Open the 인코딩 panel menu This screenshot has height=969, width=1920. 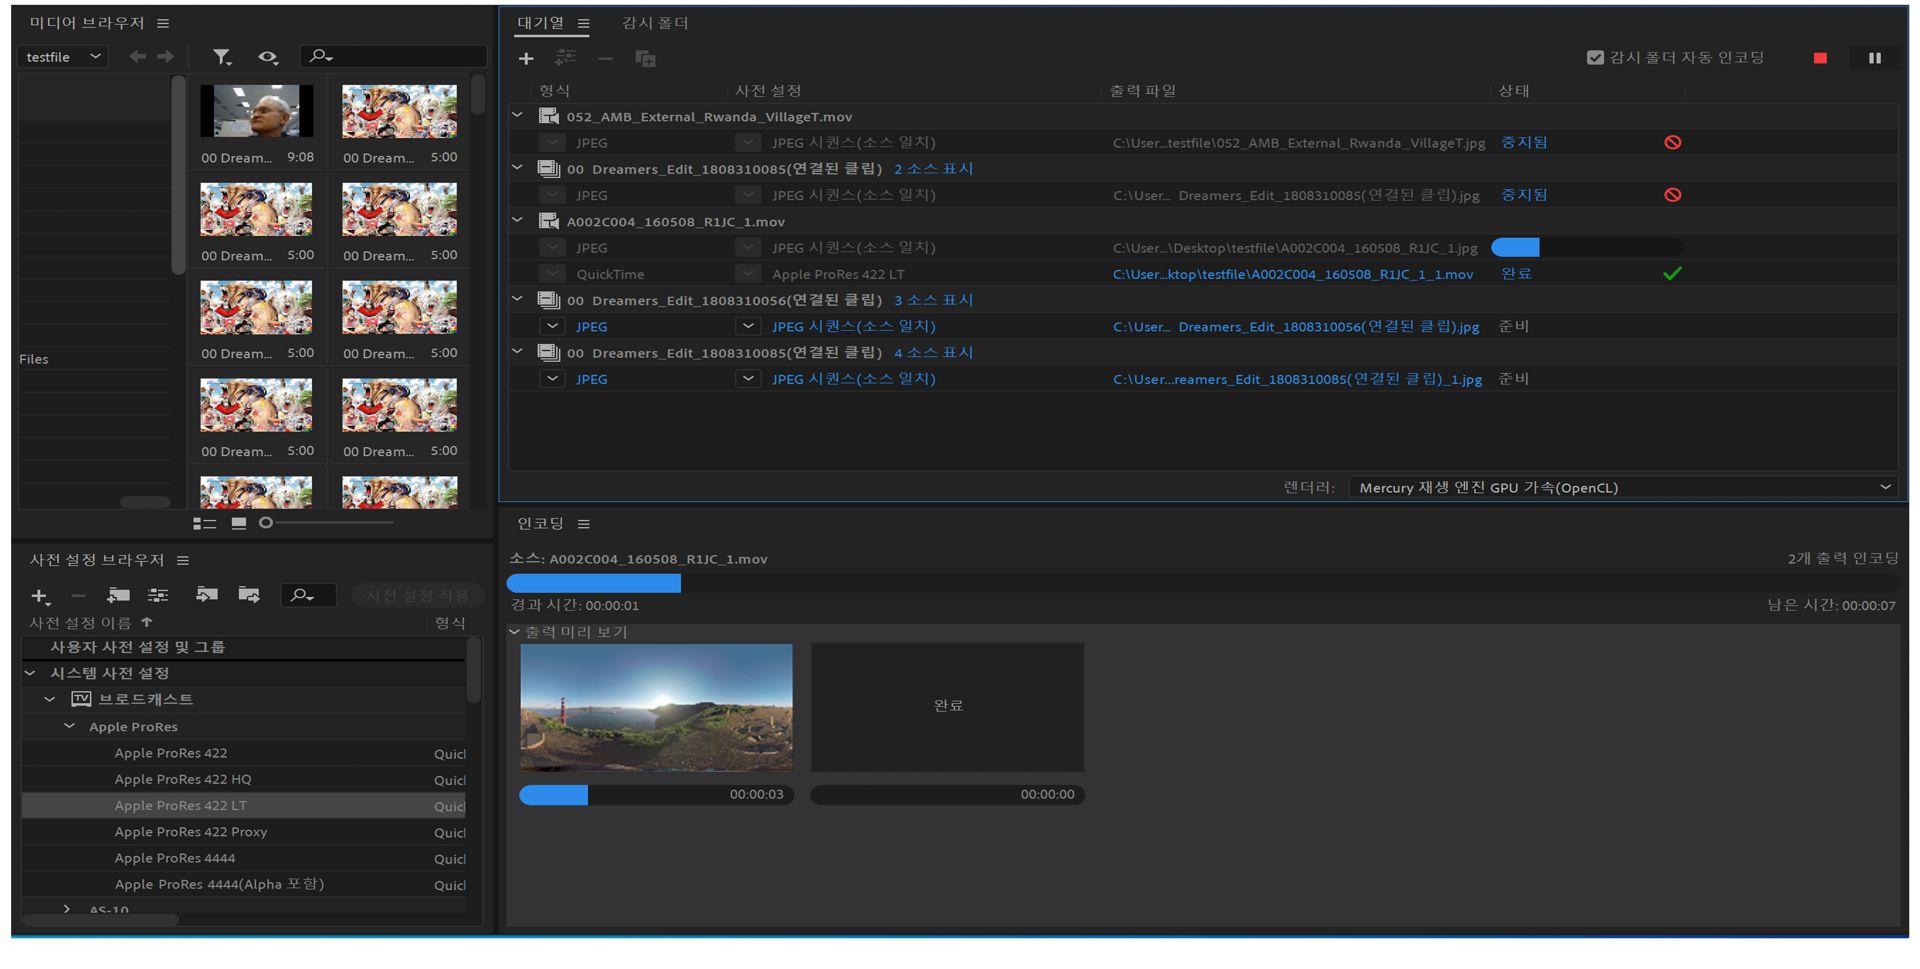584,524
